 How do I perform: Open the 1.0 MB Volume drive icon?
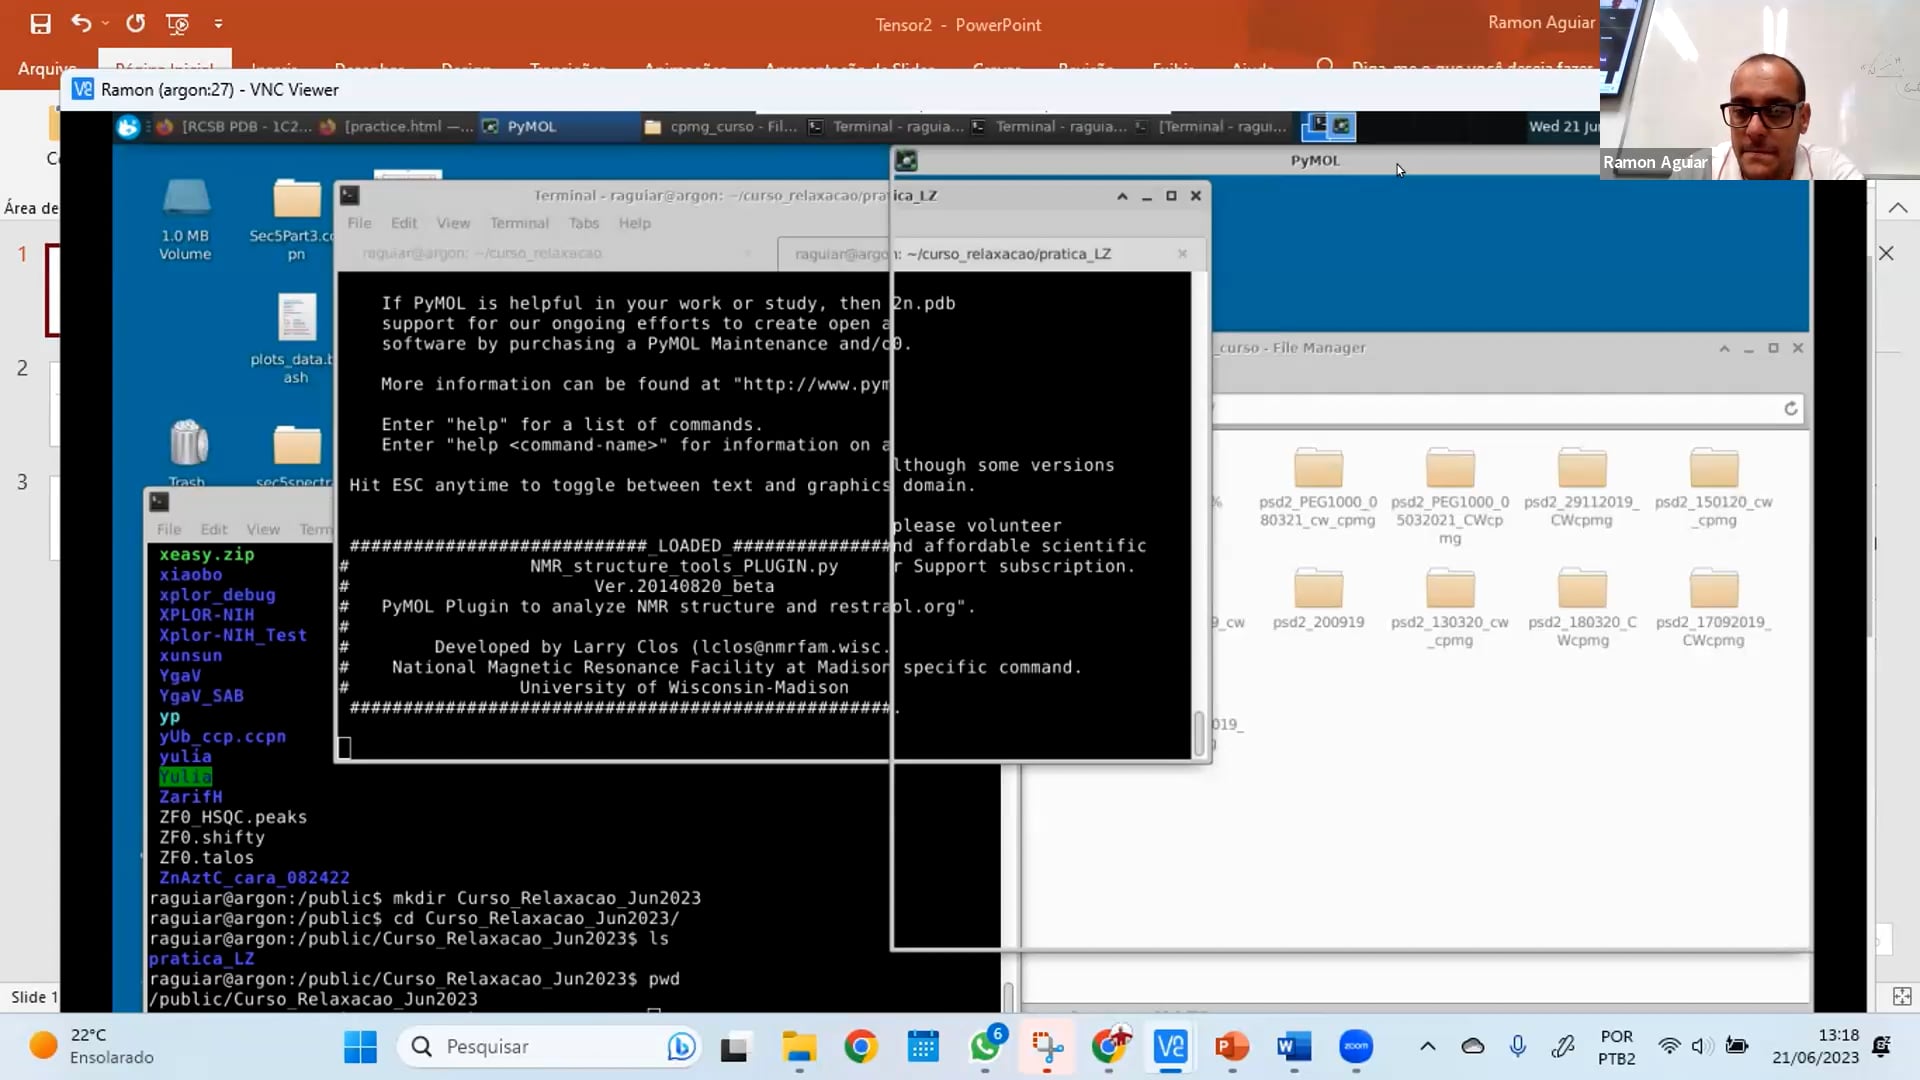tap(186, 219)
